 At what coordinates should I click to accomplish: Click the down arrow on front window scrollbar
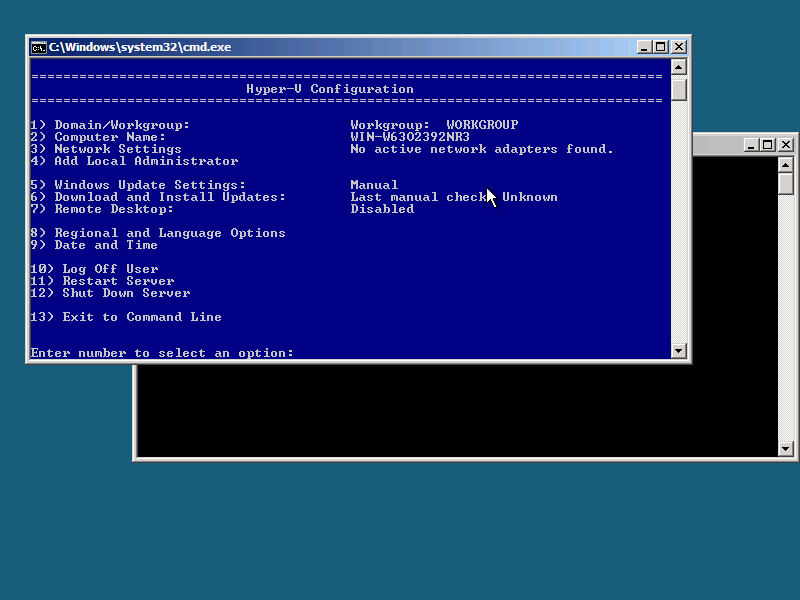pyautogui.click(x=679, y=351)
